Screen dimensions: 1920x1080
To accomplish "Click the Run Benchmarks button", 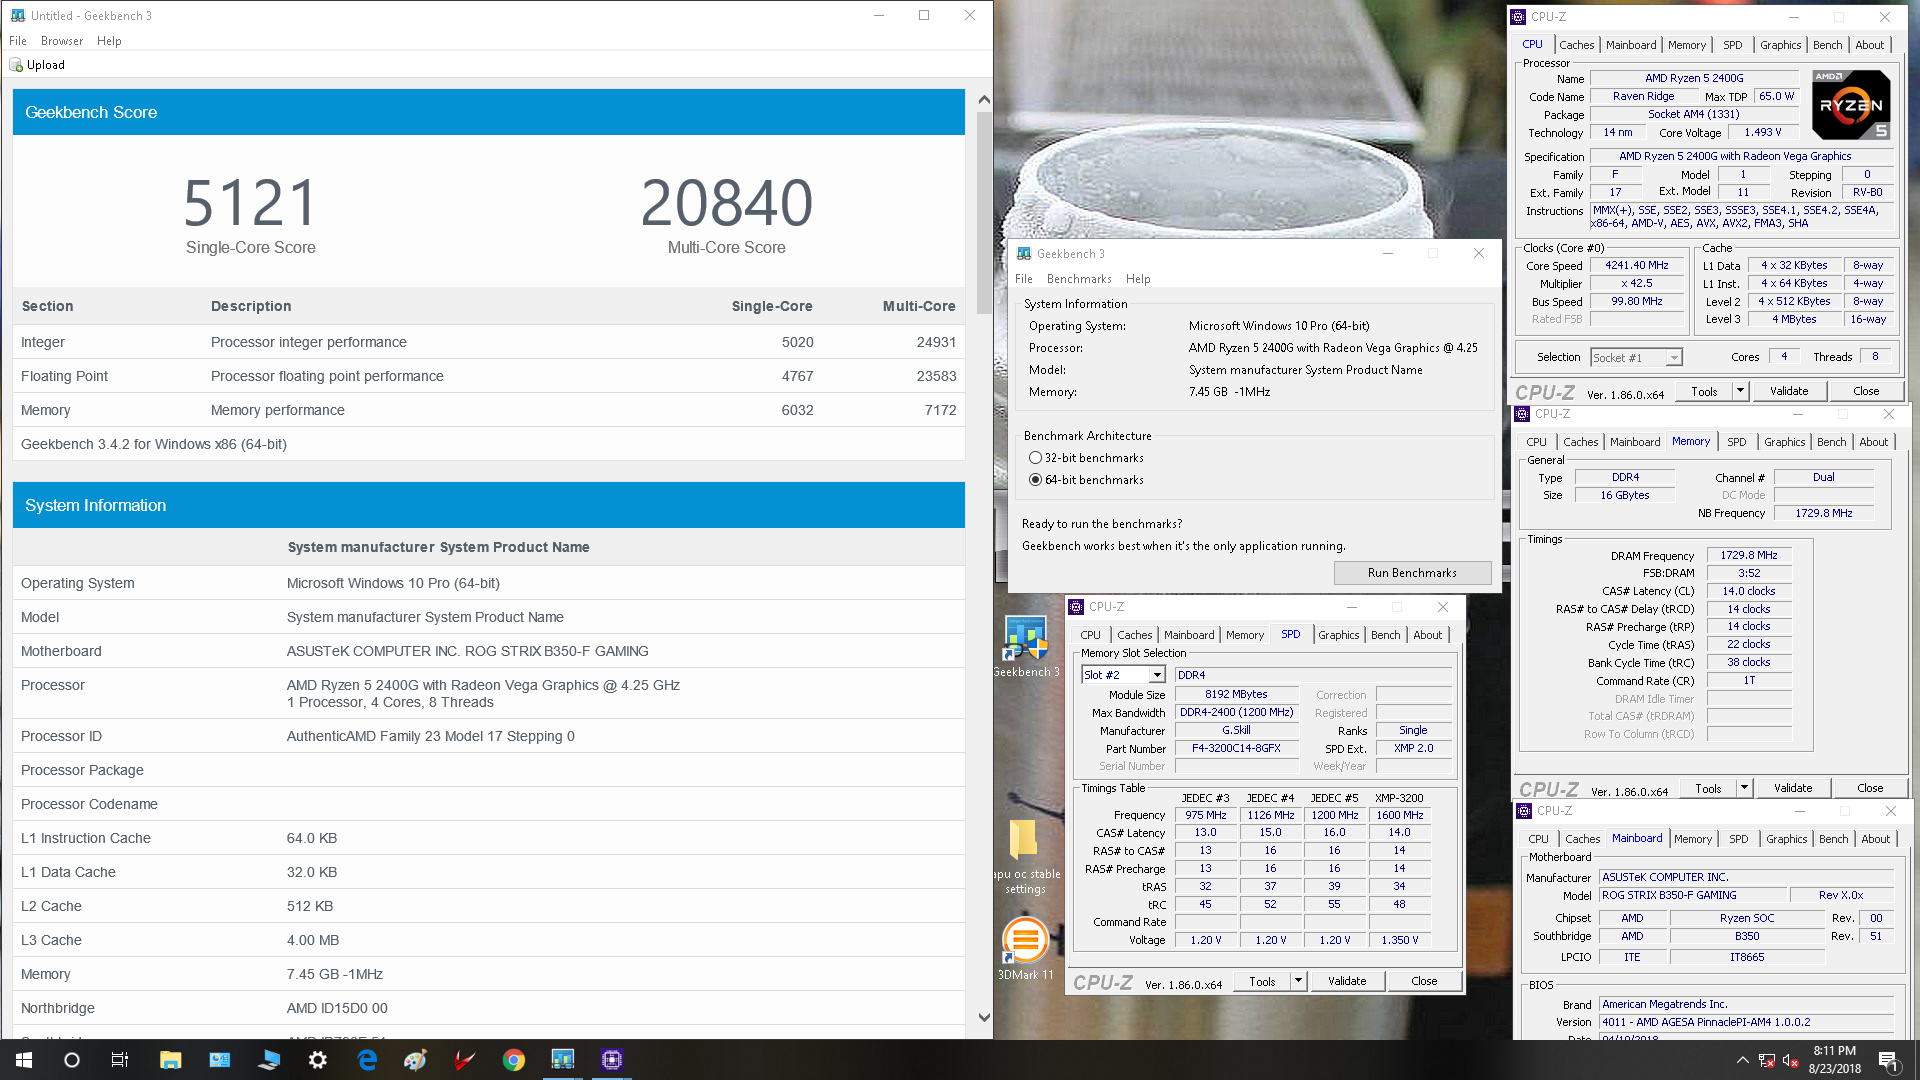I will tap(1412, 573).
